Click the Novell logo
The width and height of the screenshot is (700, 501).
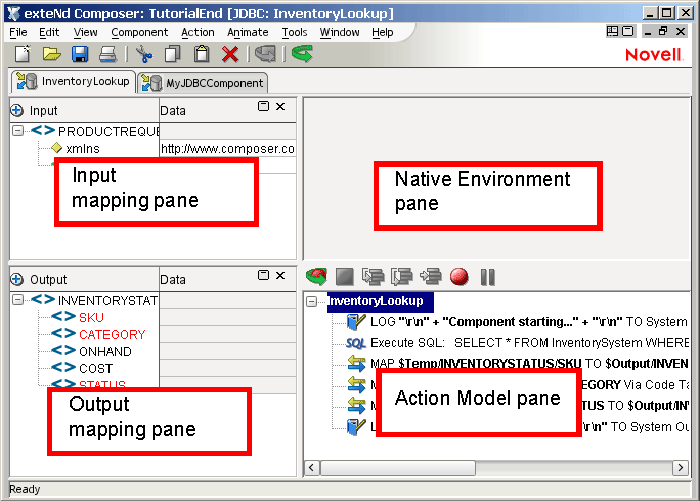pyautogui.click(x=654, y=54)
